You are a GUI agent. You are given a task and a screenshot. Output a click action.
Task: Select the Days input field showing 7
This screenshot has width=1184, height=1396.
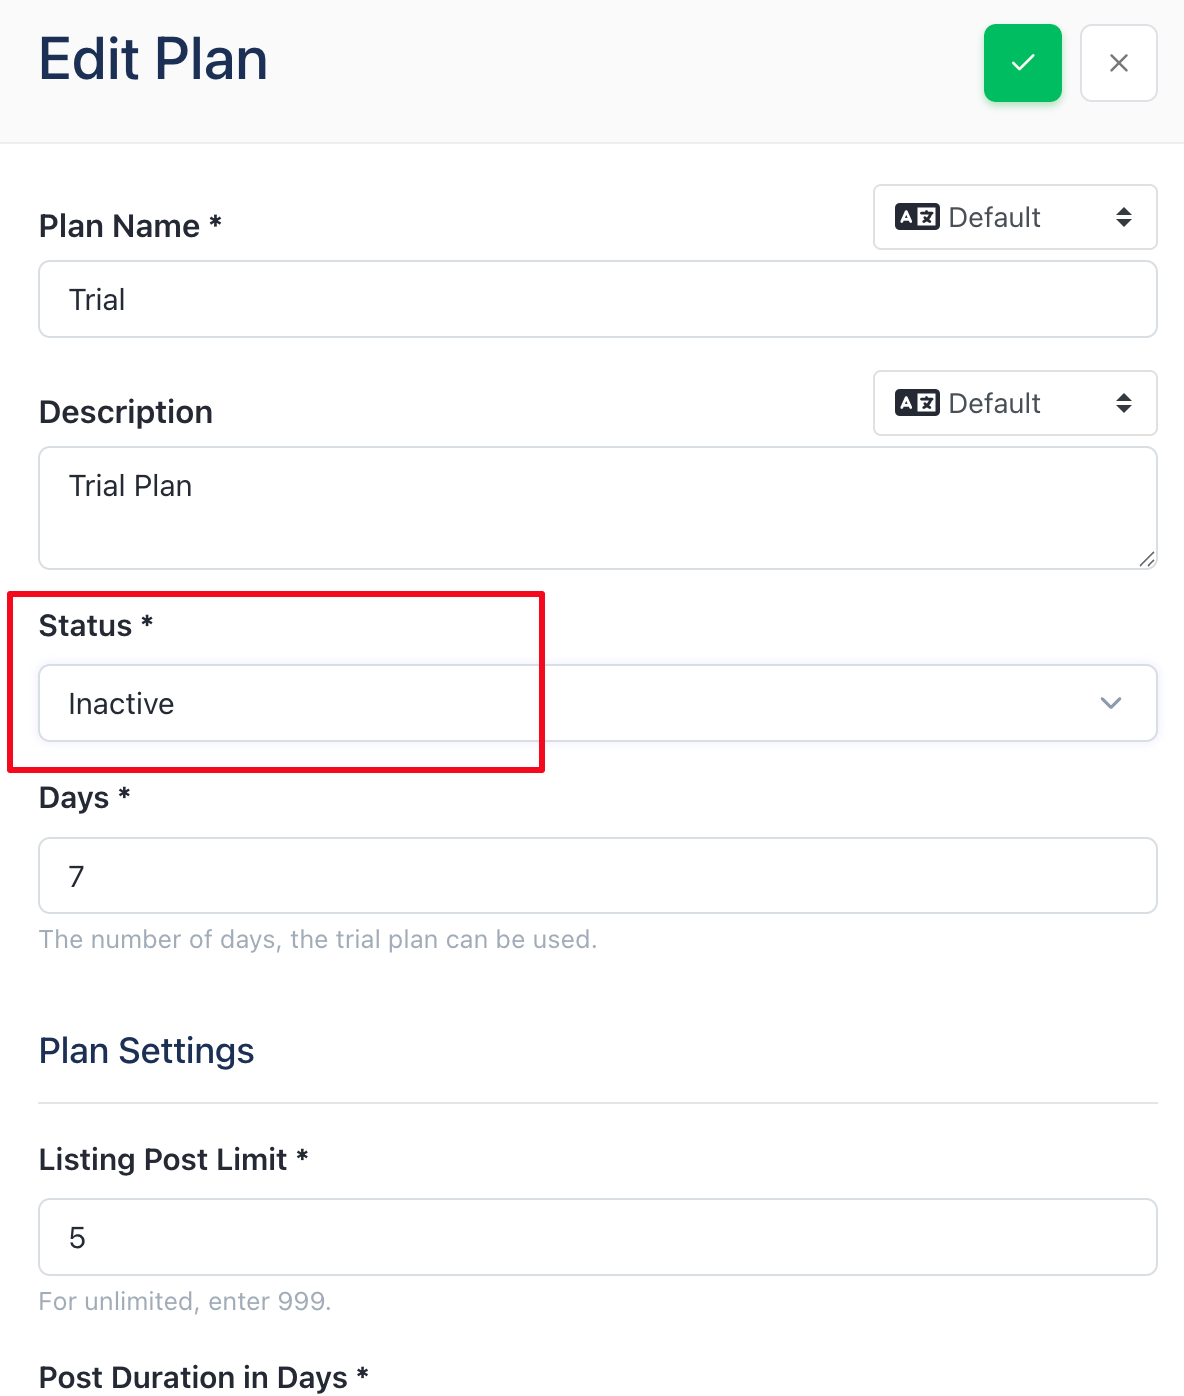pyautogui.click(x=598, y=876)
